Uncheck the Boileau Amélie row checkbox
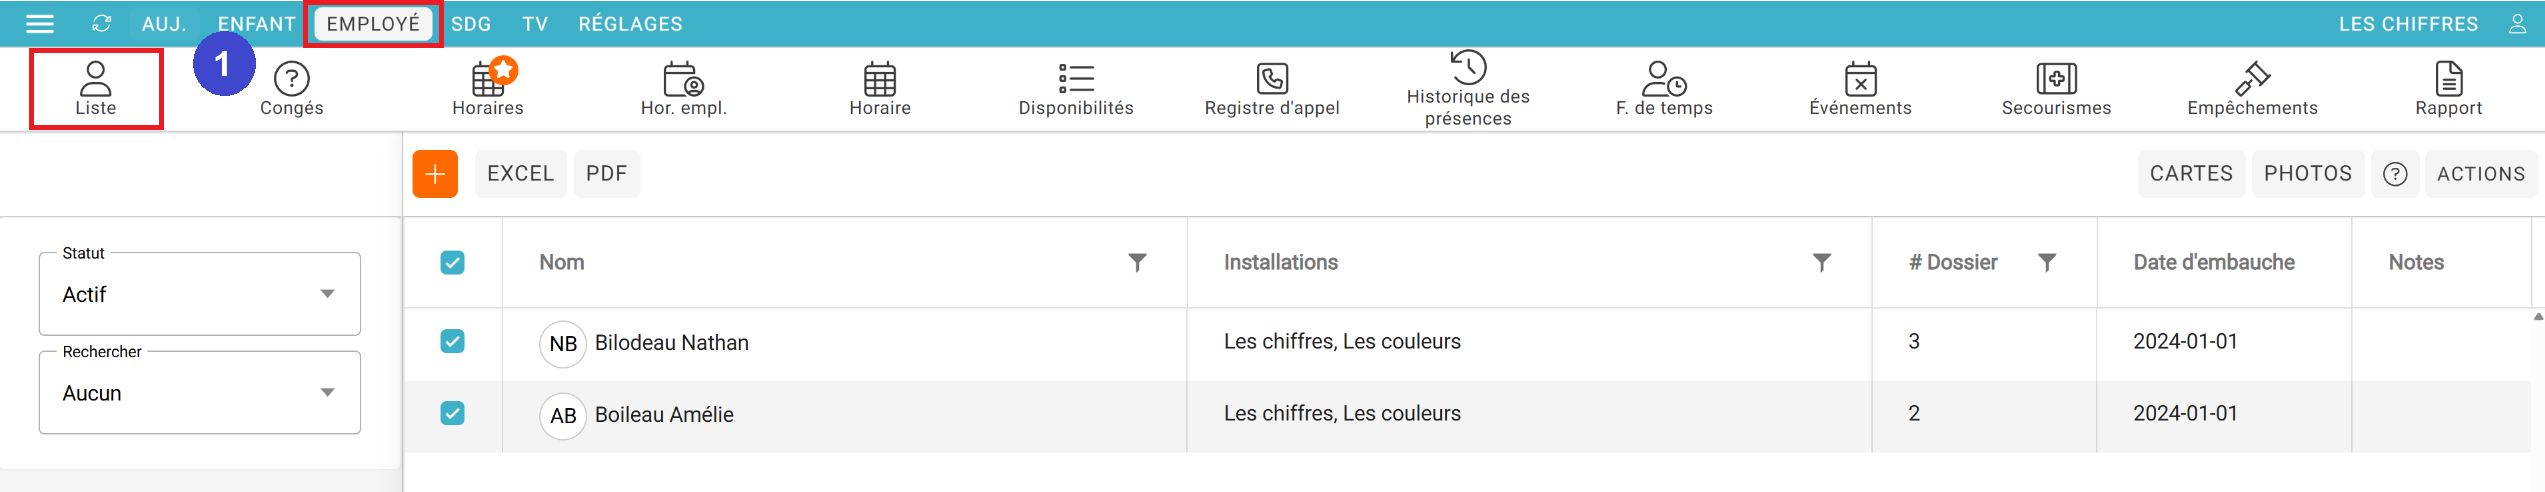This screenshot has width=2545, height=492. pyautogui.click(x=452, y=414)
